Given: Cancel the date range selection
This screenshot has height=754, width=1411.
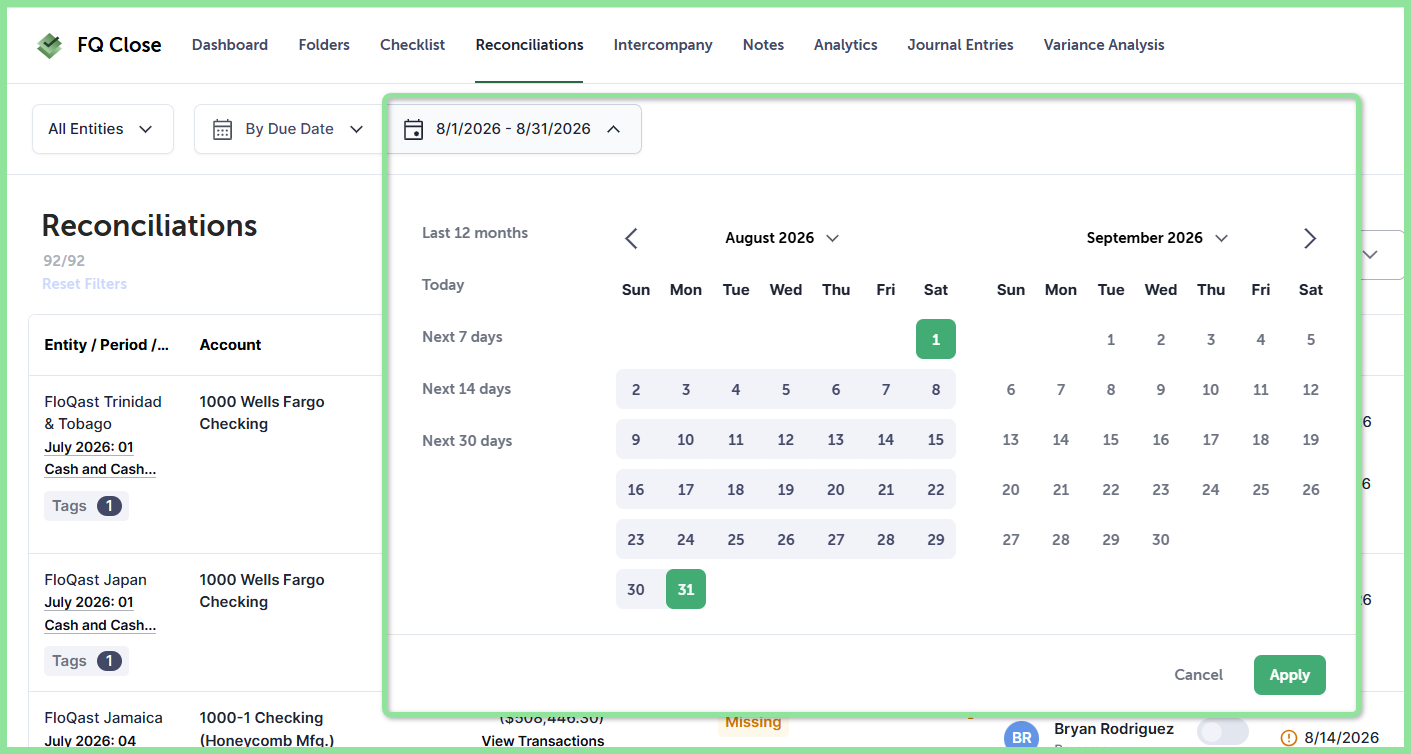Looking at the screenshot, I should 1199,675.
